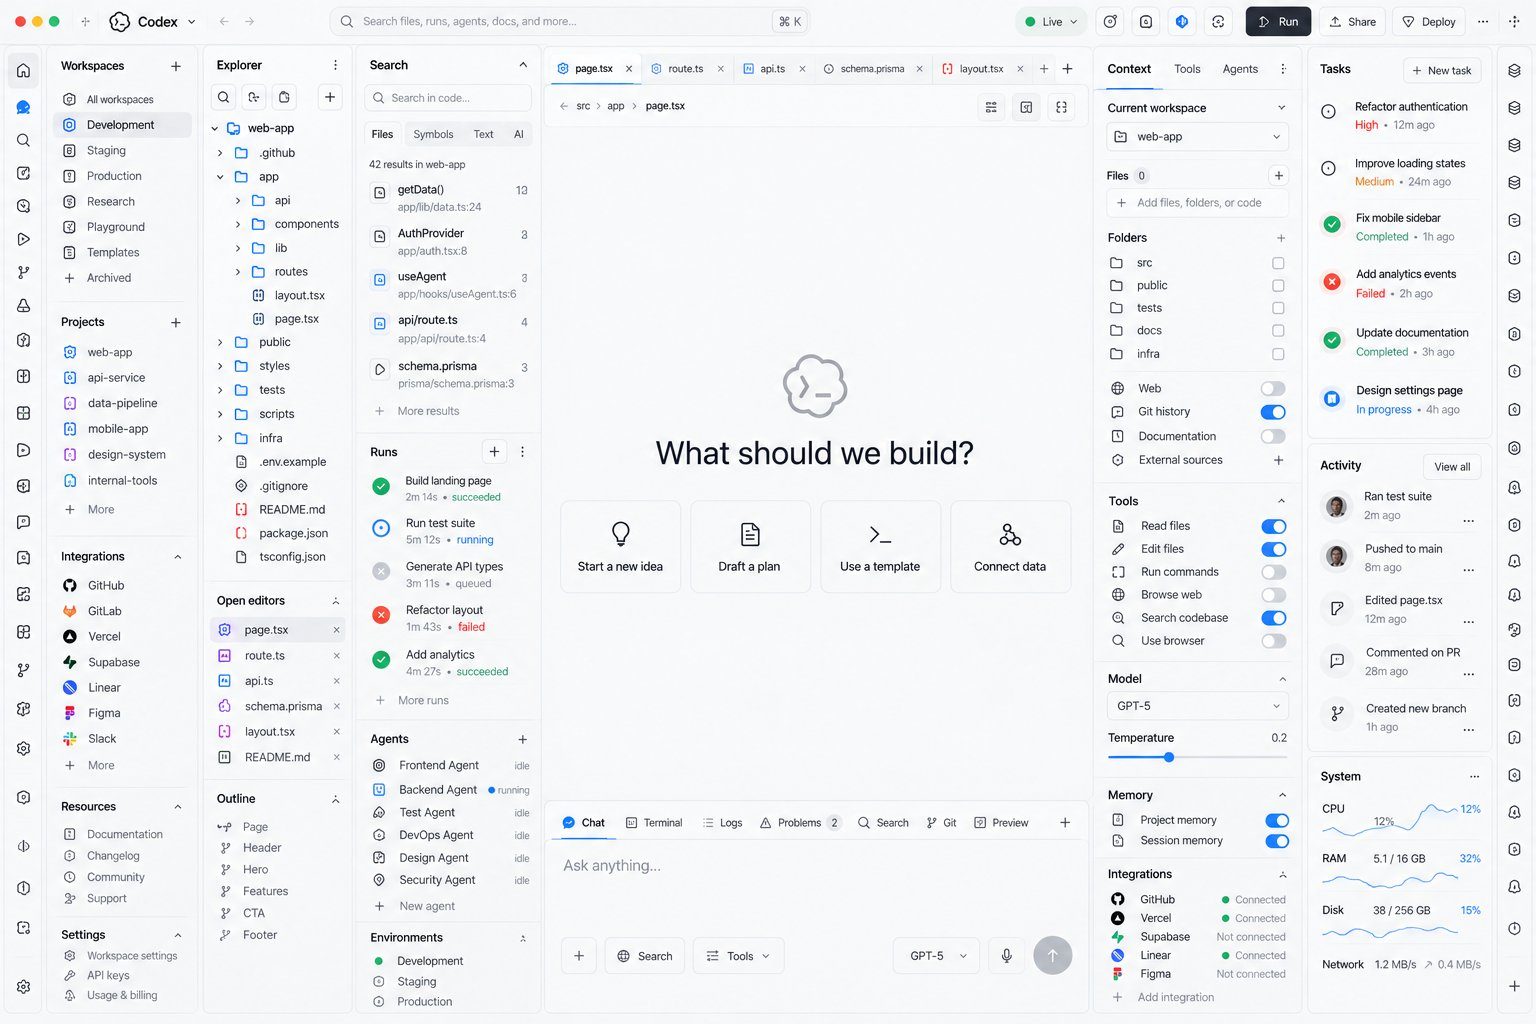
Task: Close page.tsx in Open editors
Action: pyautogui.click(x=337, y=630)
